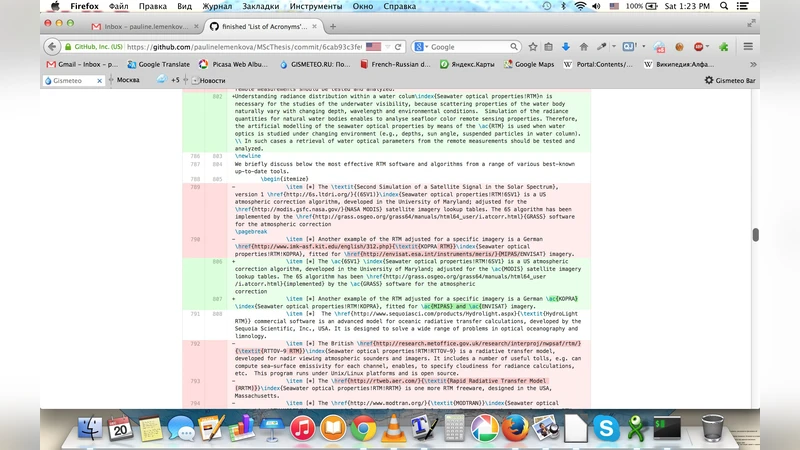Open the Terminal icon in the dock
The image size is (800, 450).
(667, 428)
